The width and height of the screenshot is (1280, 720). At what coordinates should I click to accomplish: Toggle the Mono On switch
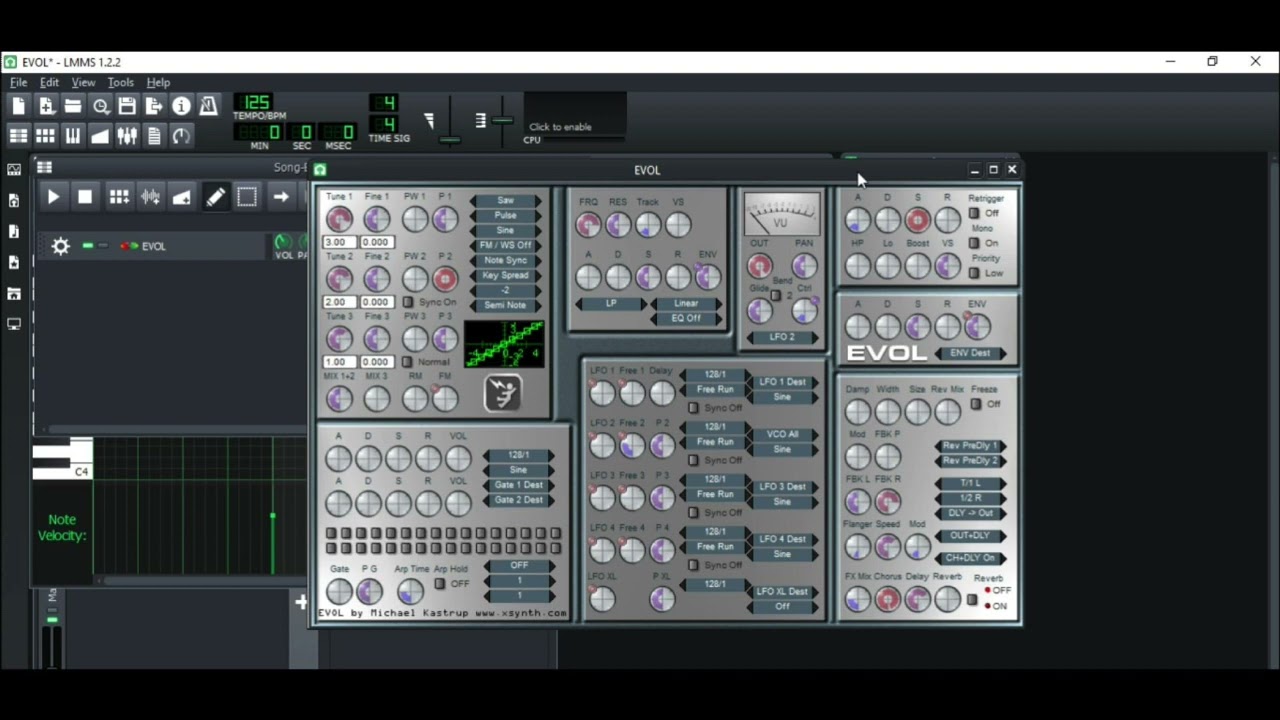[x=975, y=243]
